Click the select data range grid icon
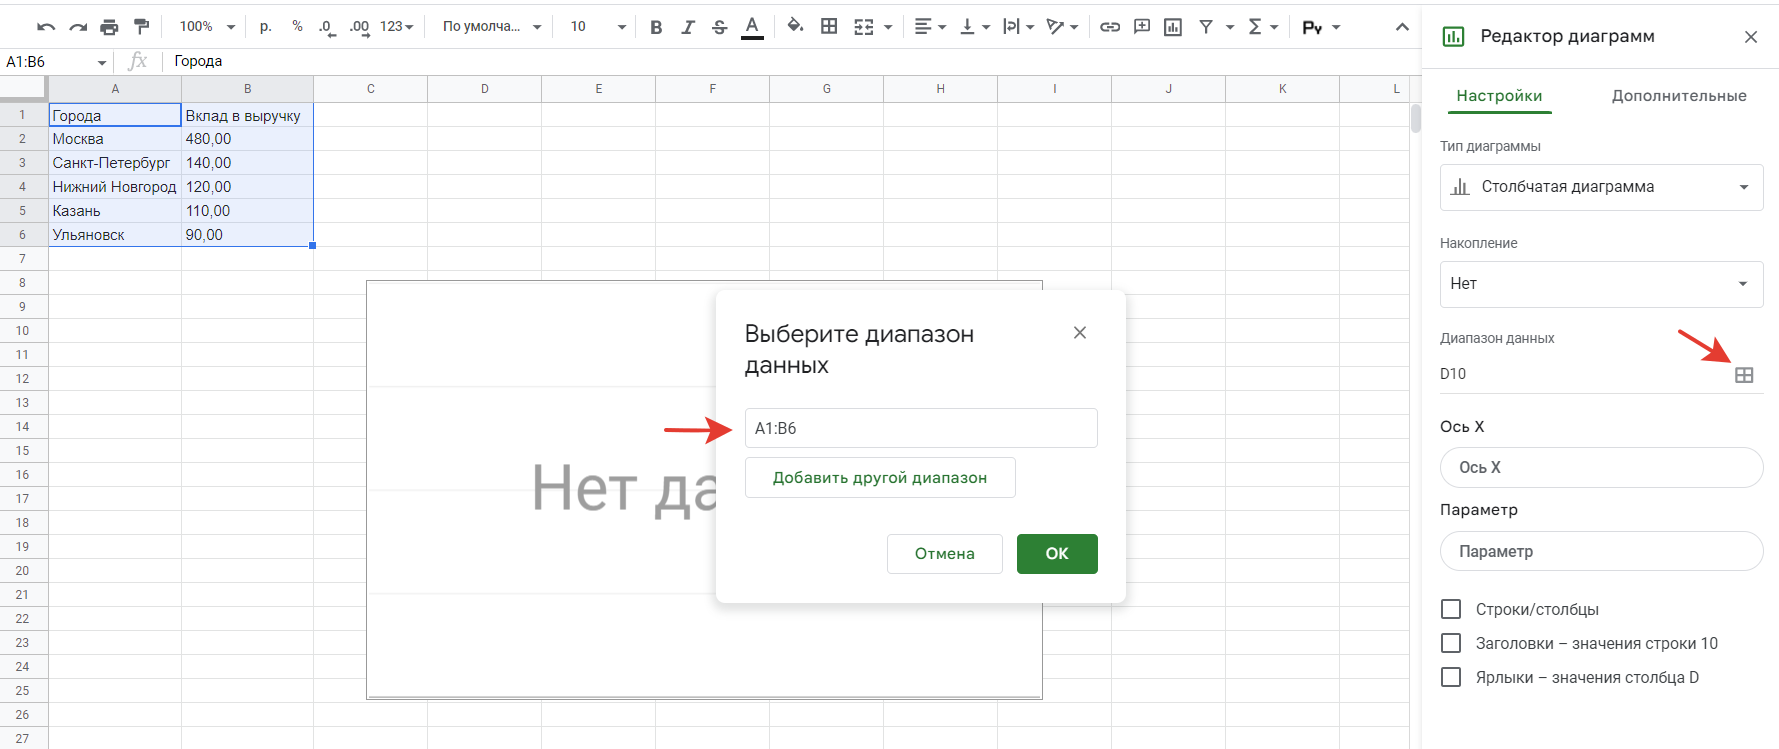This screenshot has height=749, width=1779. tap(1743, 375)
